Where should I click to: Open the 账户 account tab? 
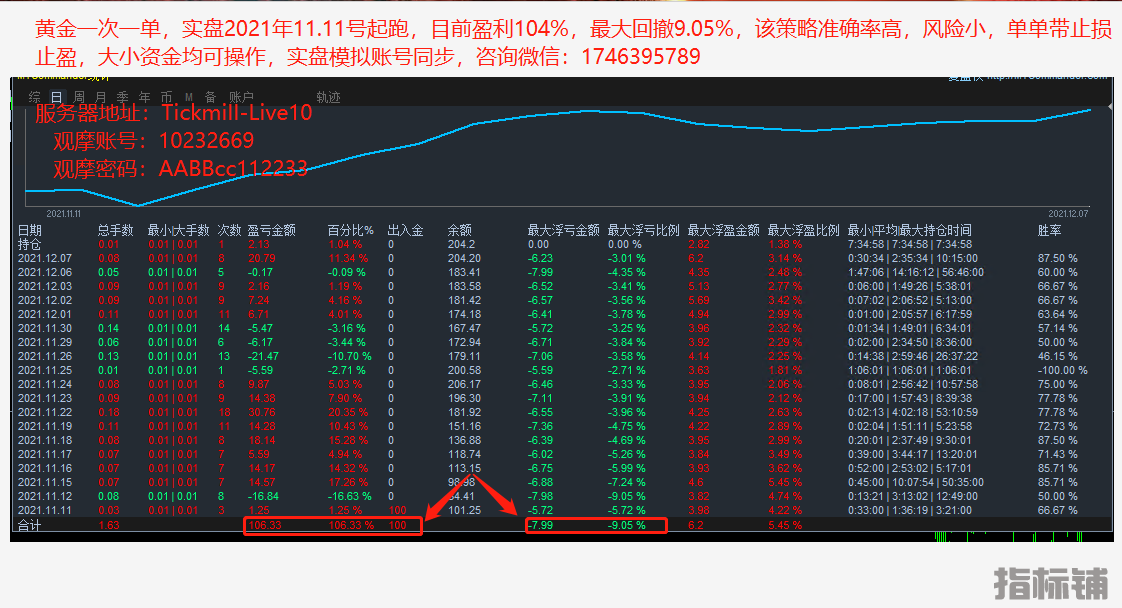(241, 97)
